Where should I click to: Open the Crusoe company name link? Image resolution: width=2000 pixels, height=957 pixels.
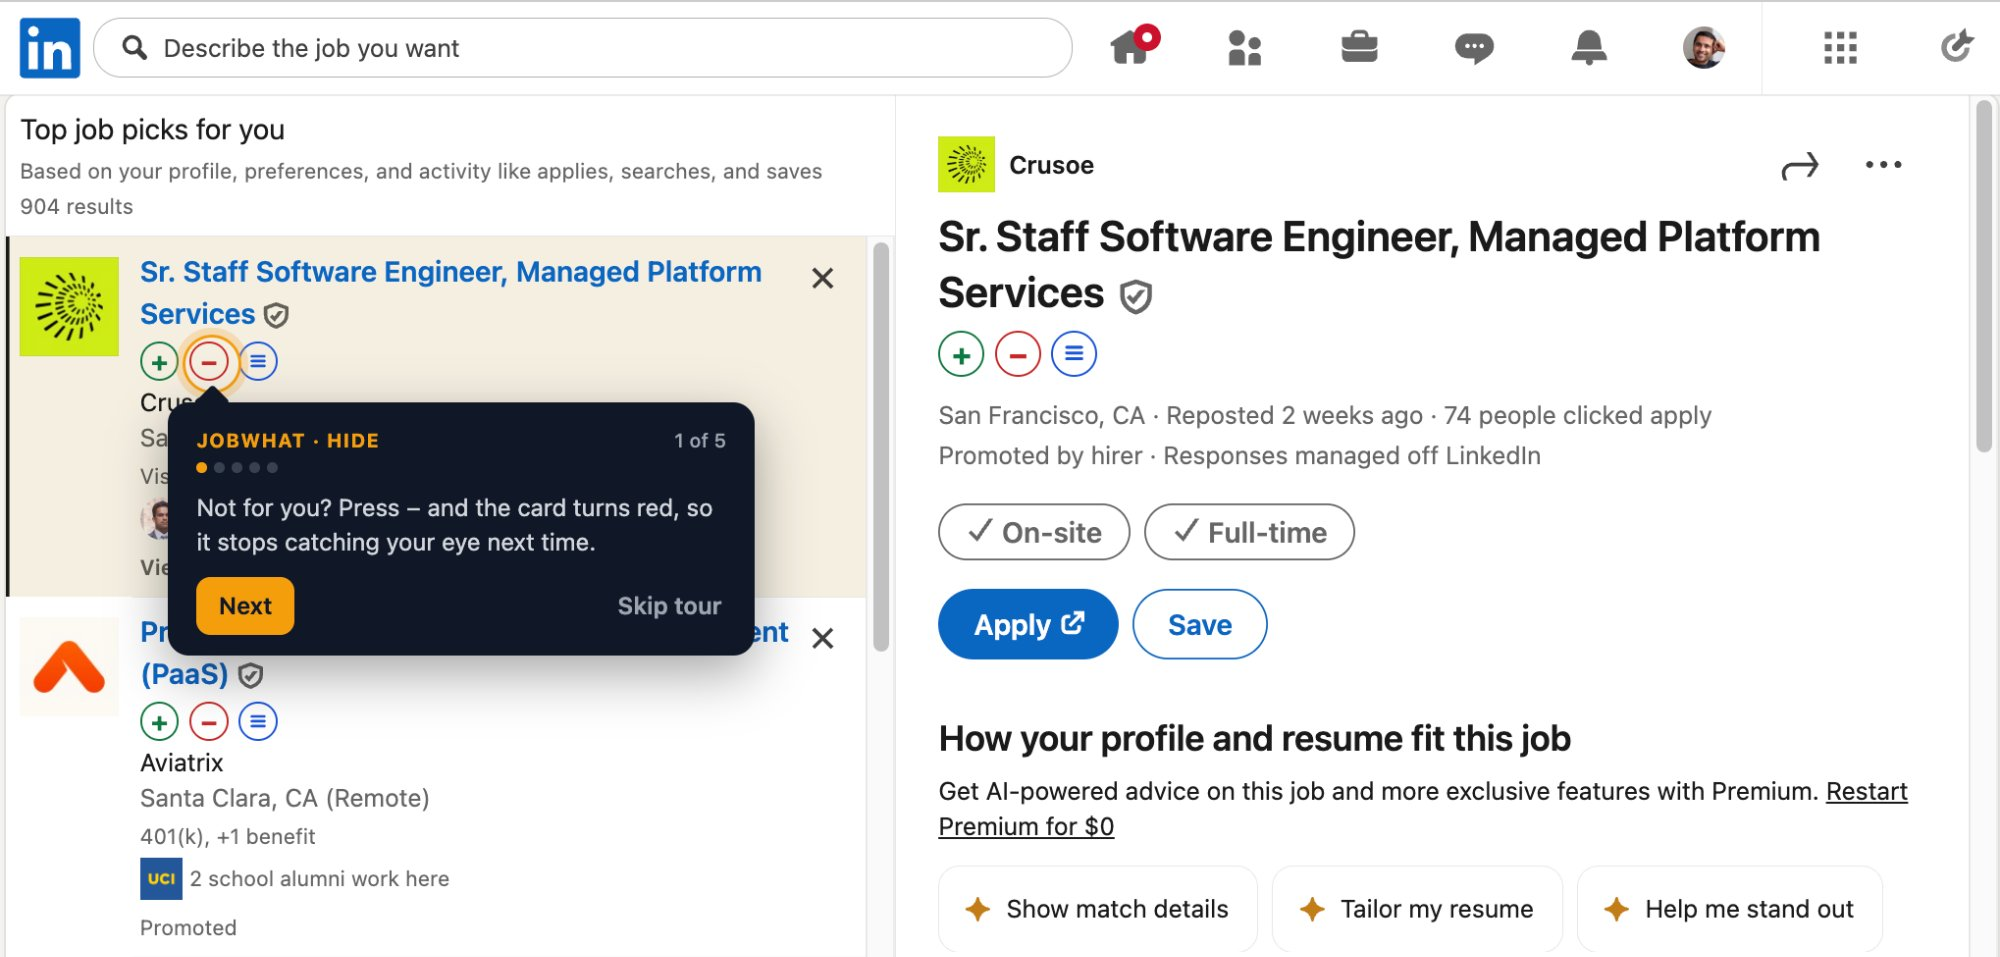1051,165
